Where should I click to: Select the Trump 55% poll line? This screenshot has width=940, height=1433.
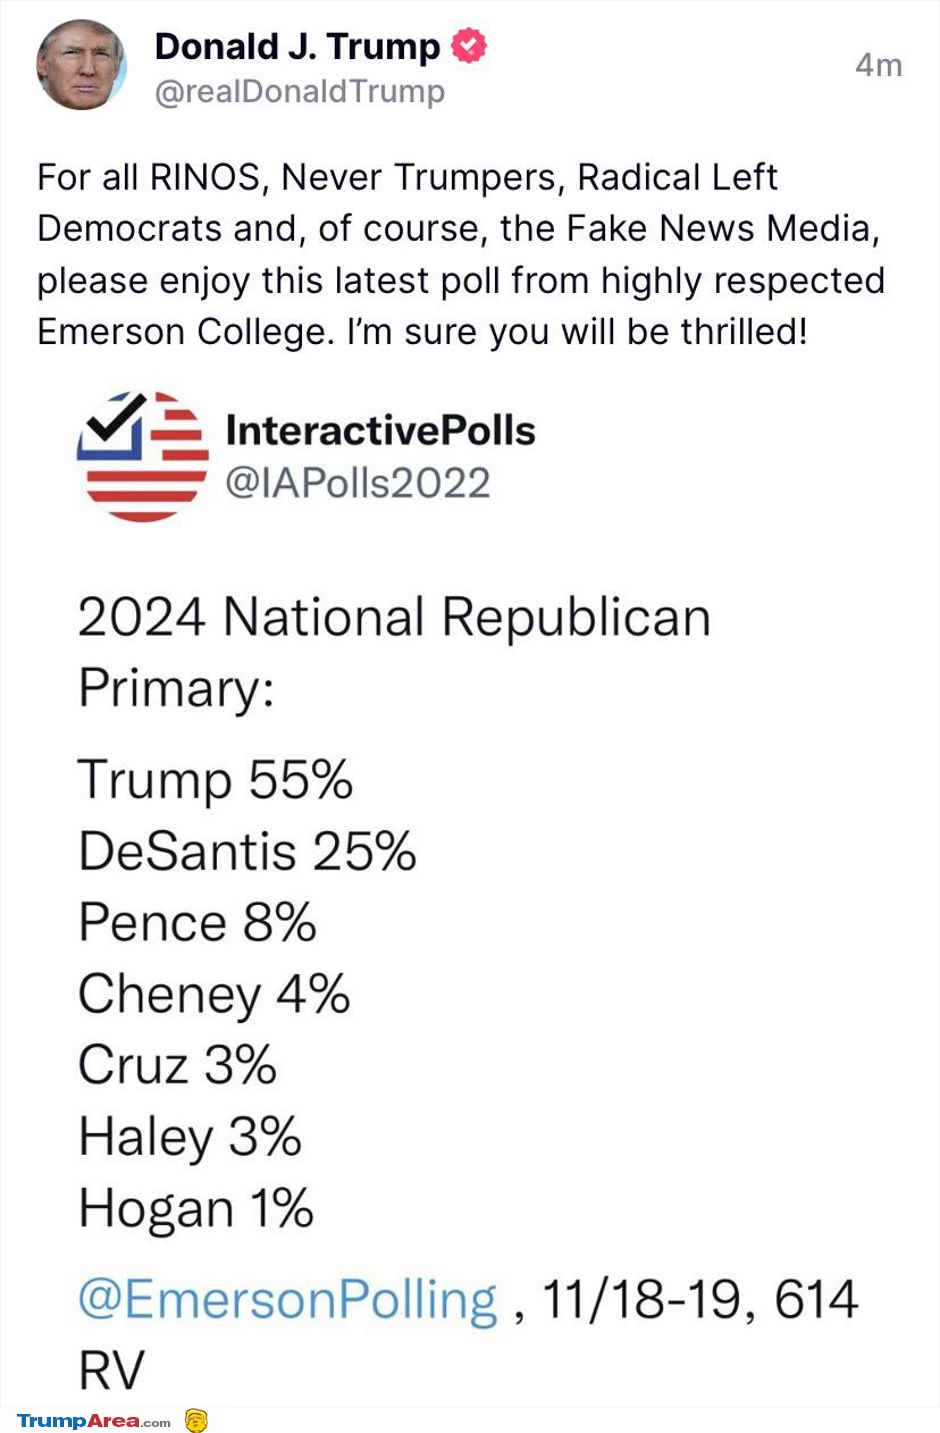215,780
